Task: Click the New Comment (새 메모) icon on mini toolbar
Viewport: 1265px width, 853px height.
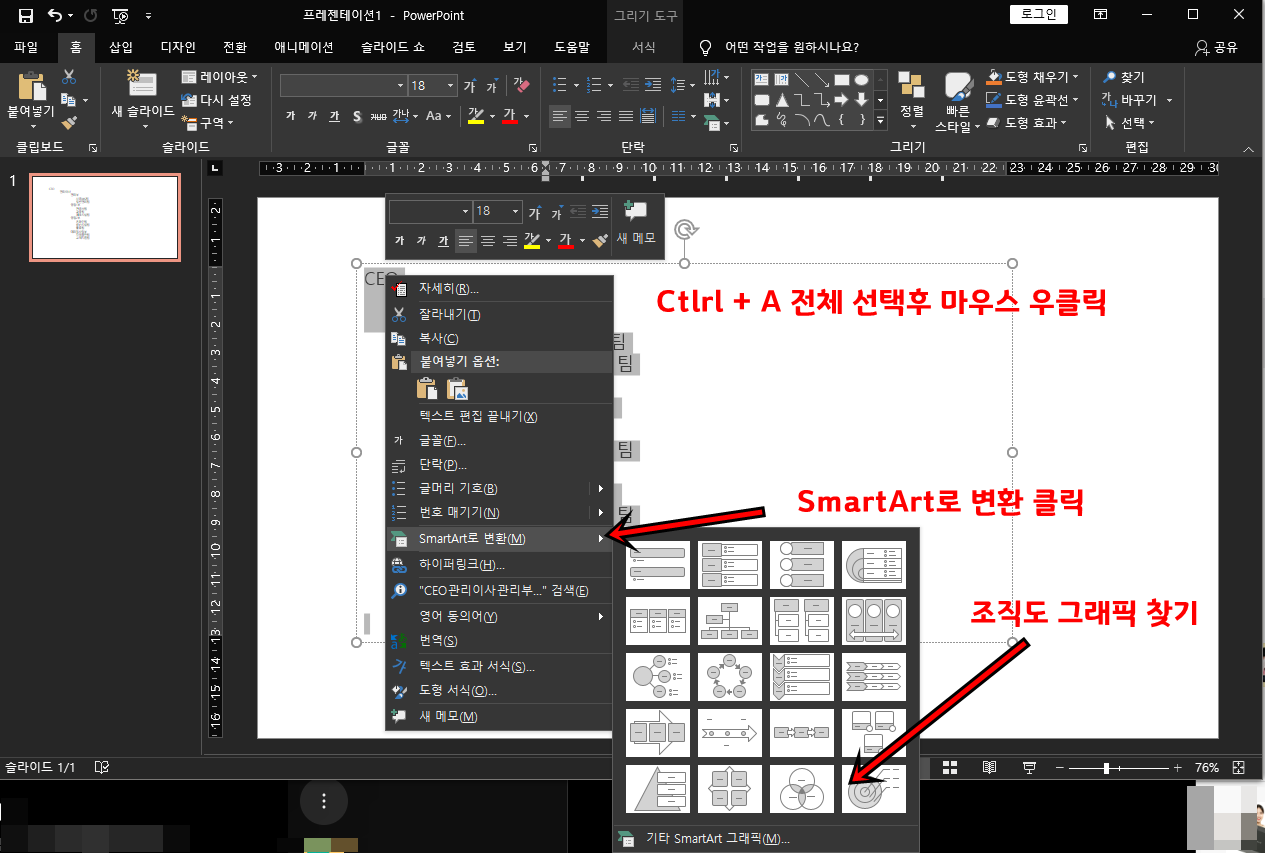Action: (x=636, y=212)
